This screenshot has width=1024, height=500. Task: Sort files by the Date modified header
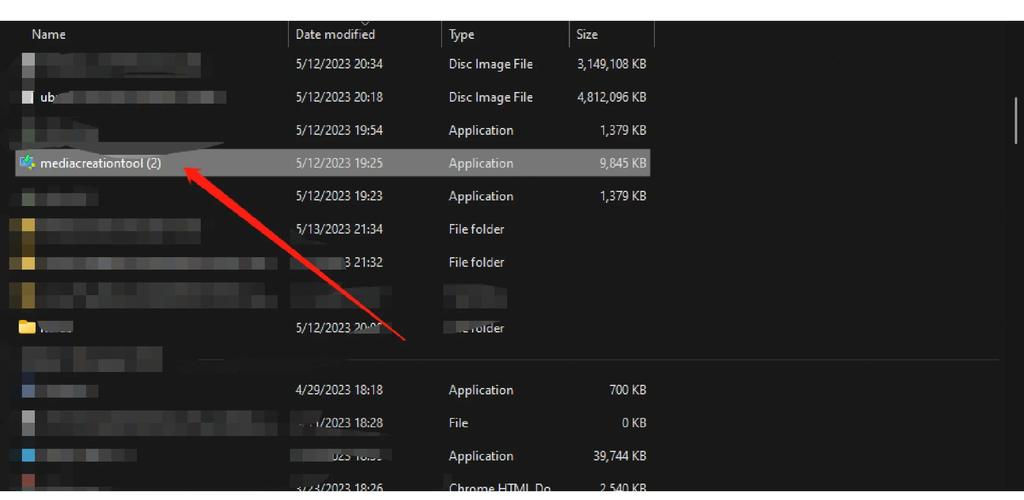(335, 34)
